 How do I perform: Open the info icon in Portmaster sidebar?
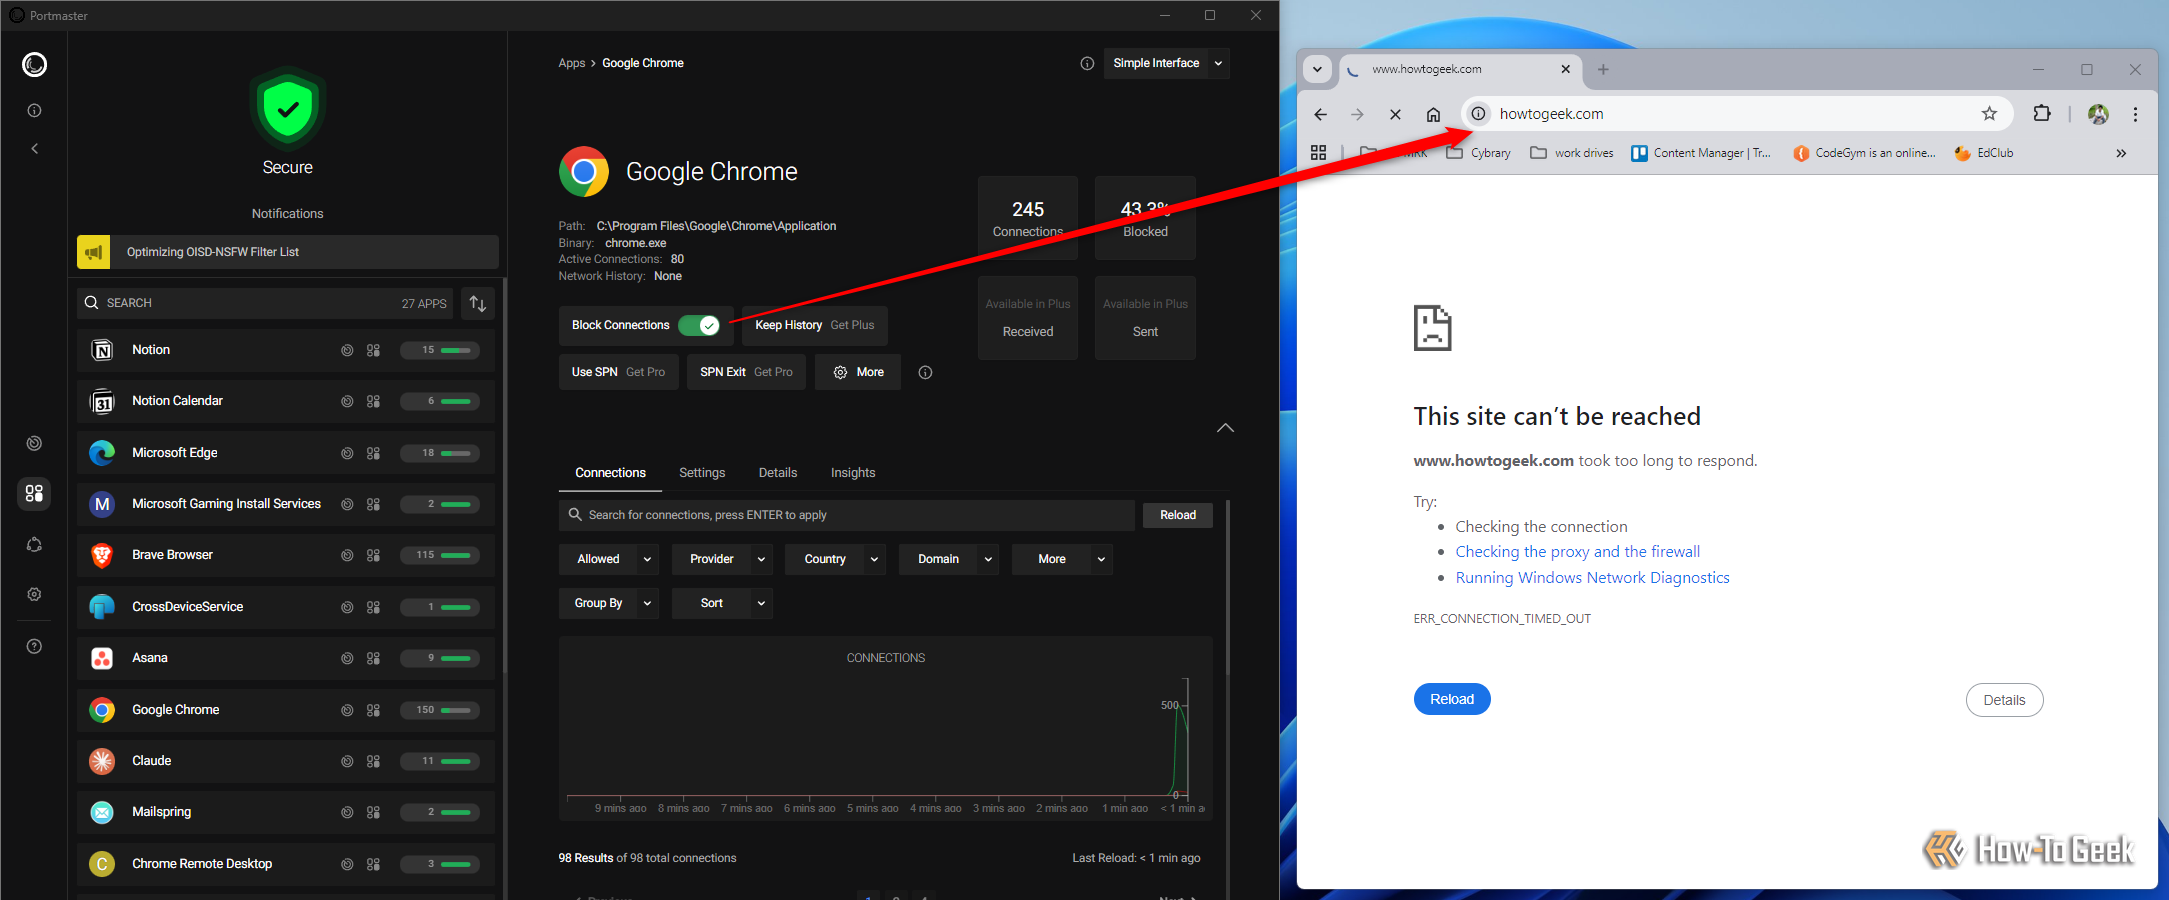point(34,111)
